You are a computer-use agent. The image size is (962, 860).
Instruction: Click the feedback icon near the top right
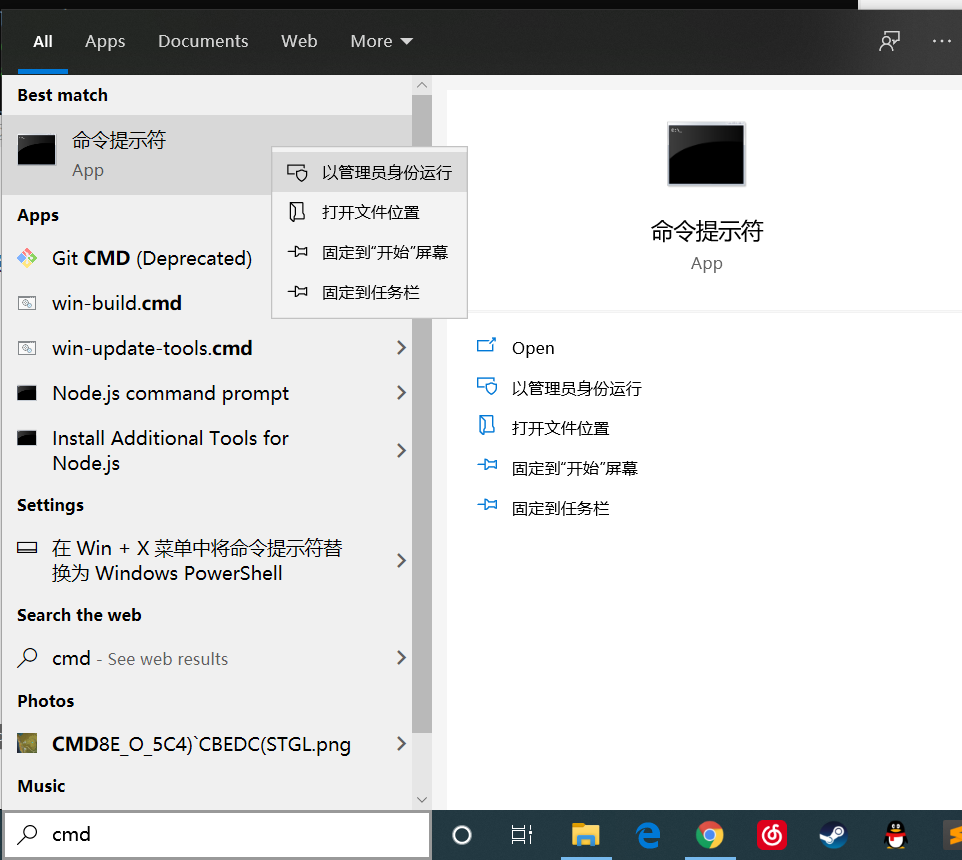pos(889,41)
